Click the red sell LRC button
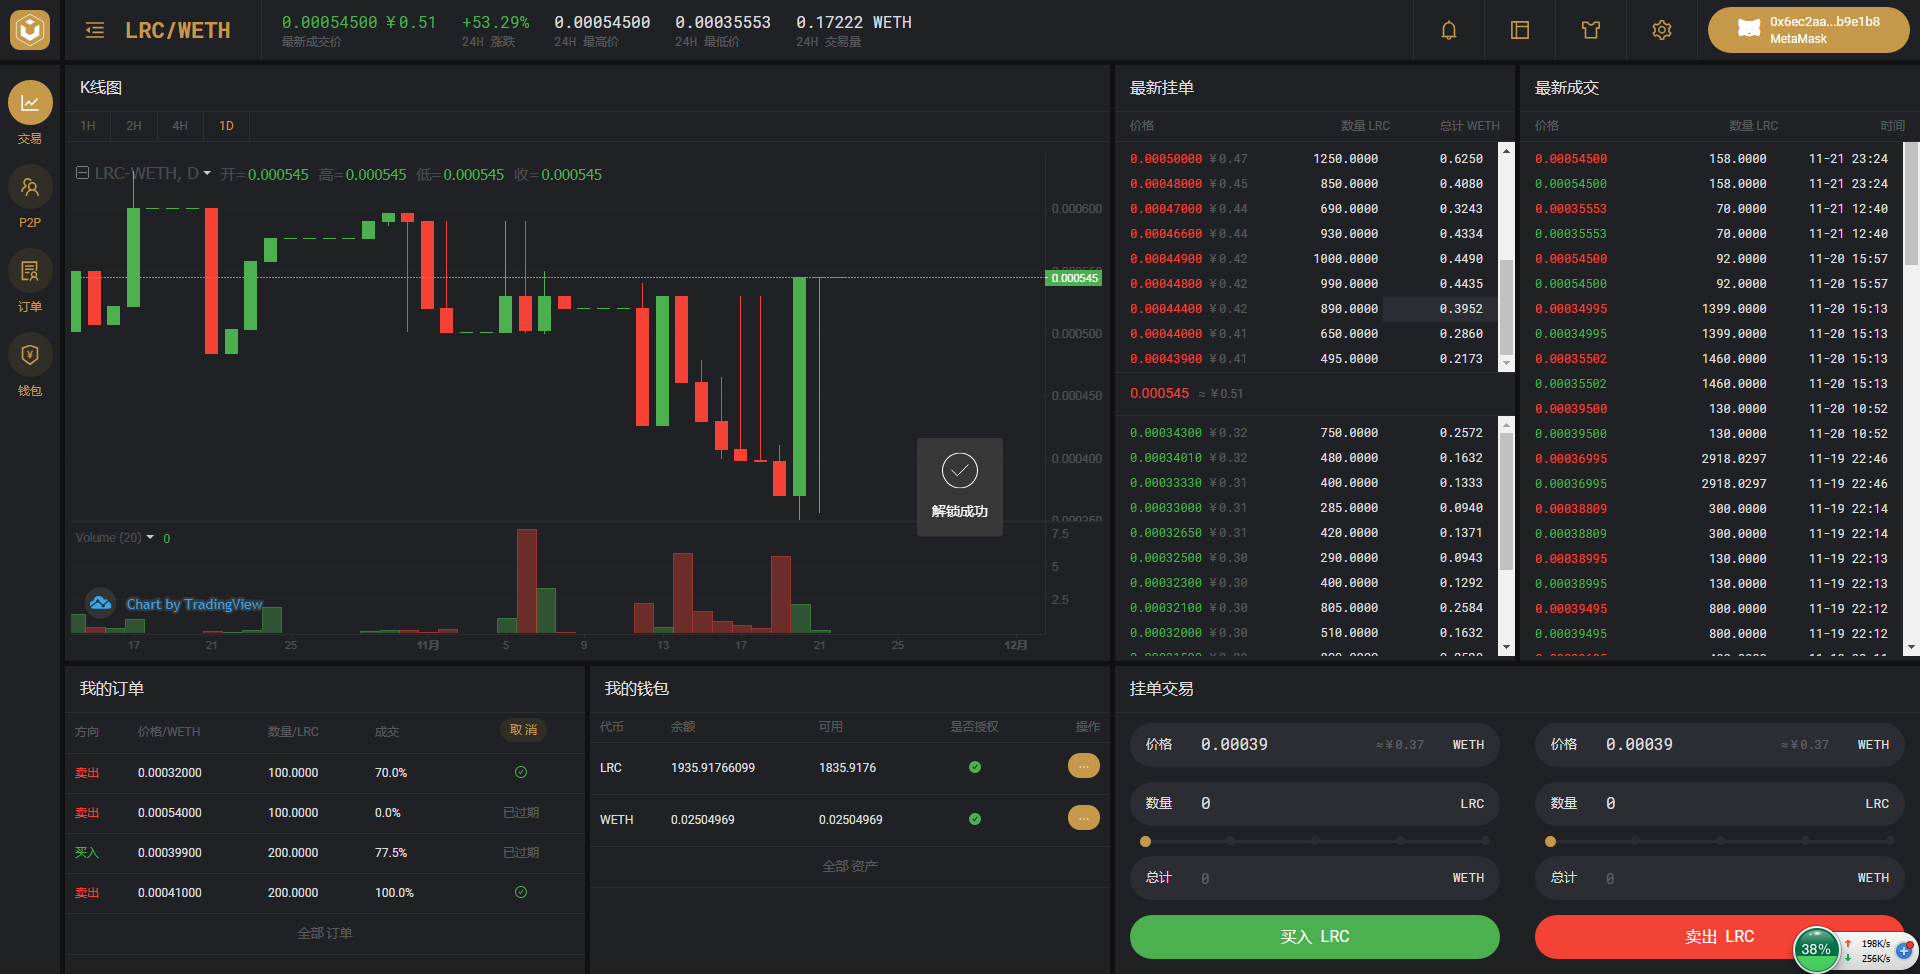 [1719, 937]
